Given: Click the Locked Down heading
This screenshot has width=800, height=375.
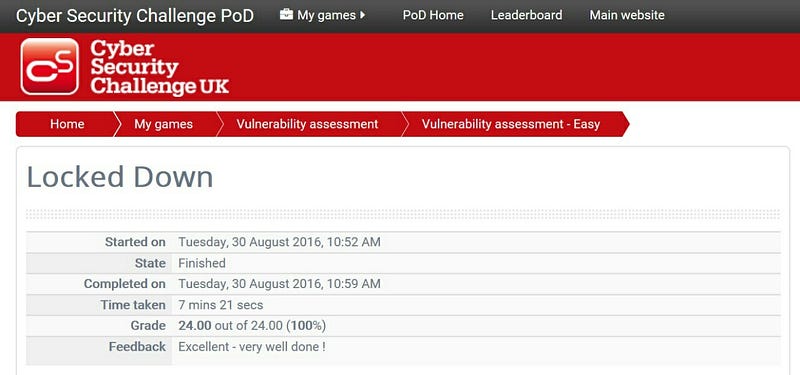Looking at the screenshot, I should (120, 177).
